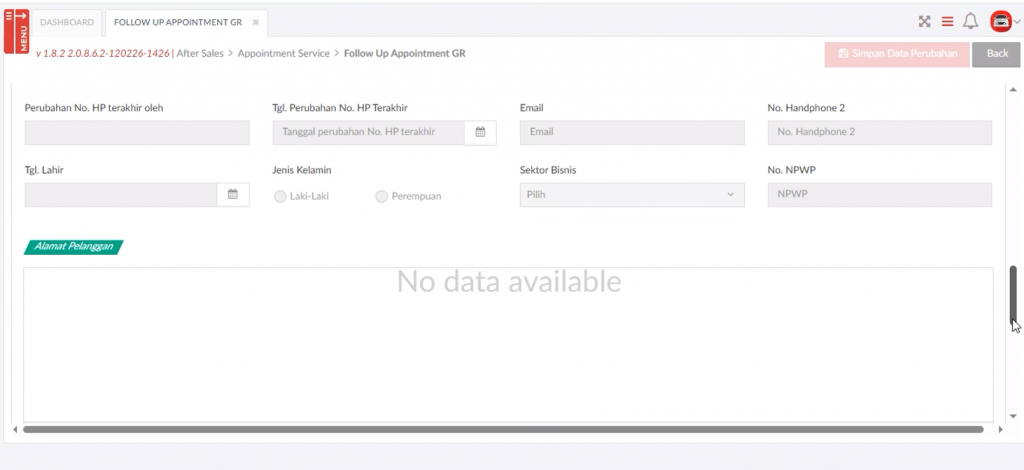The width and height of the screenshot is (1024, 470).
Task: Click the No. NPWP input field
Action: 879,195
